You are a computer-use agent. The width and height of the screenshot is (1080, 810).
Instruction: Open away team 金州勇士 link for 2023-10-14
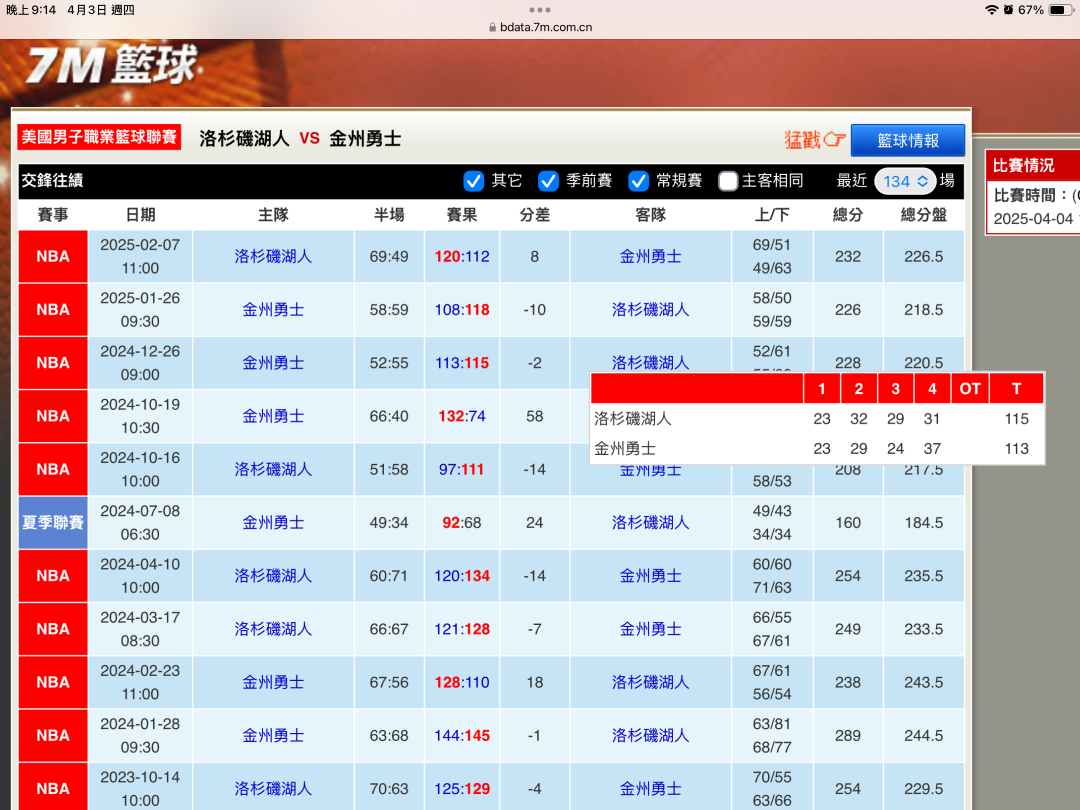(650, 788)
